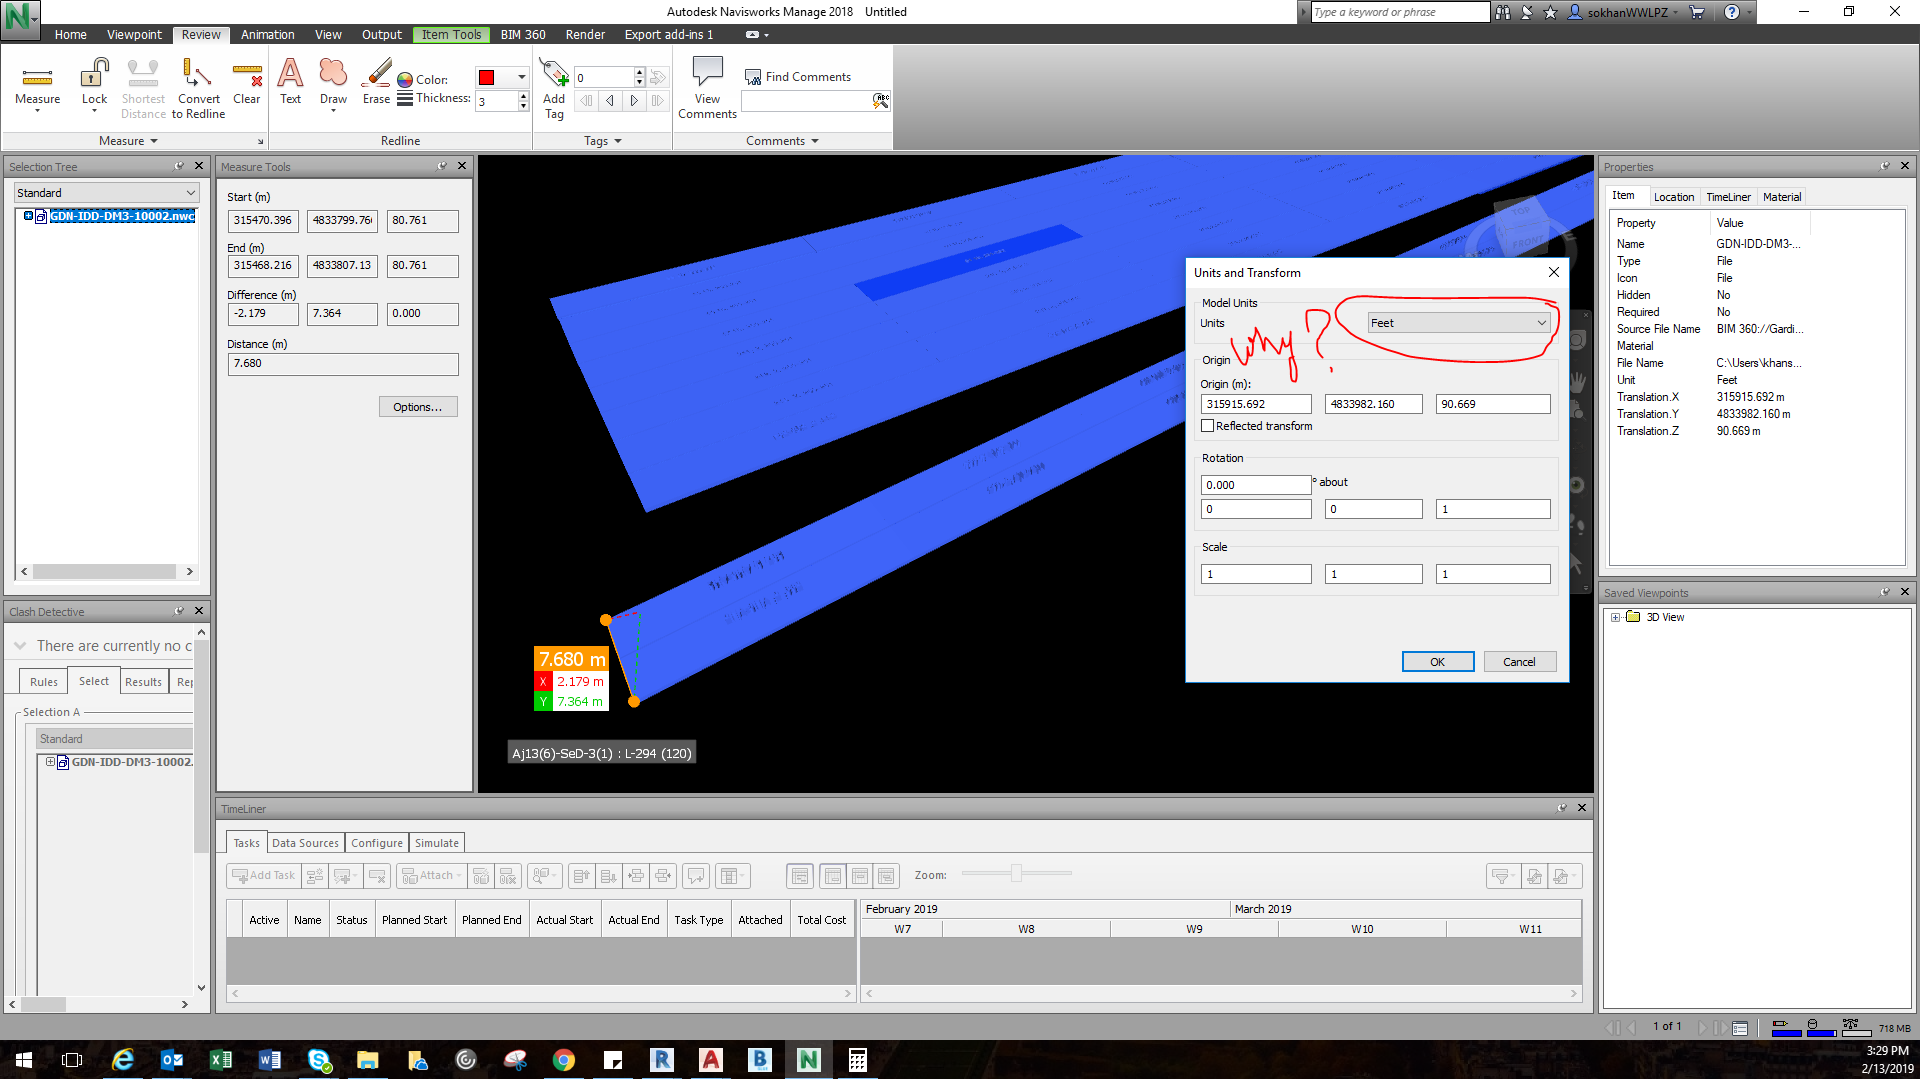Click the Options... button in Measure Tools
The image size is (1920, 1079).
[x=418, y=407]
